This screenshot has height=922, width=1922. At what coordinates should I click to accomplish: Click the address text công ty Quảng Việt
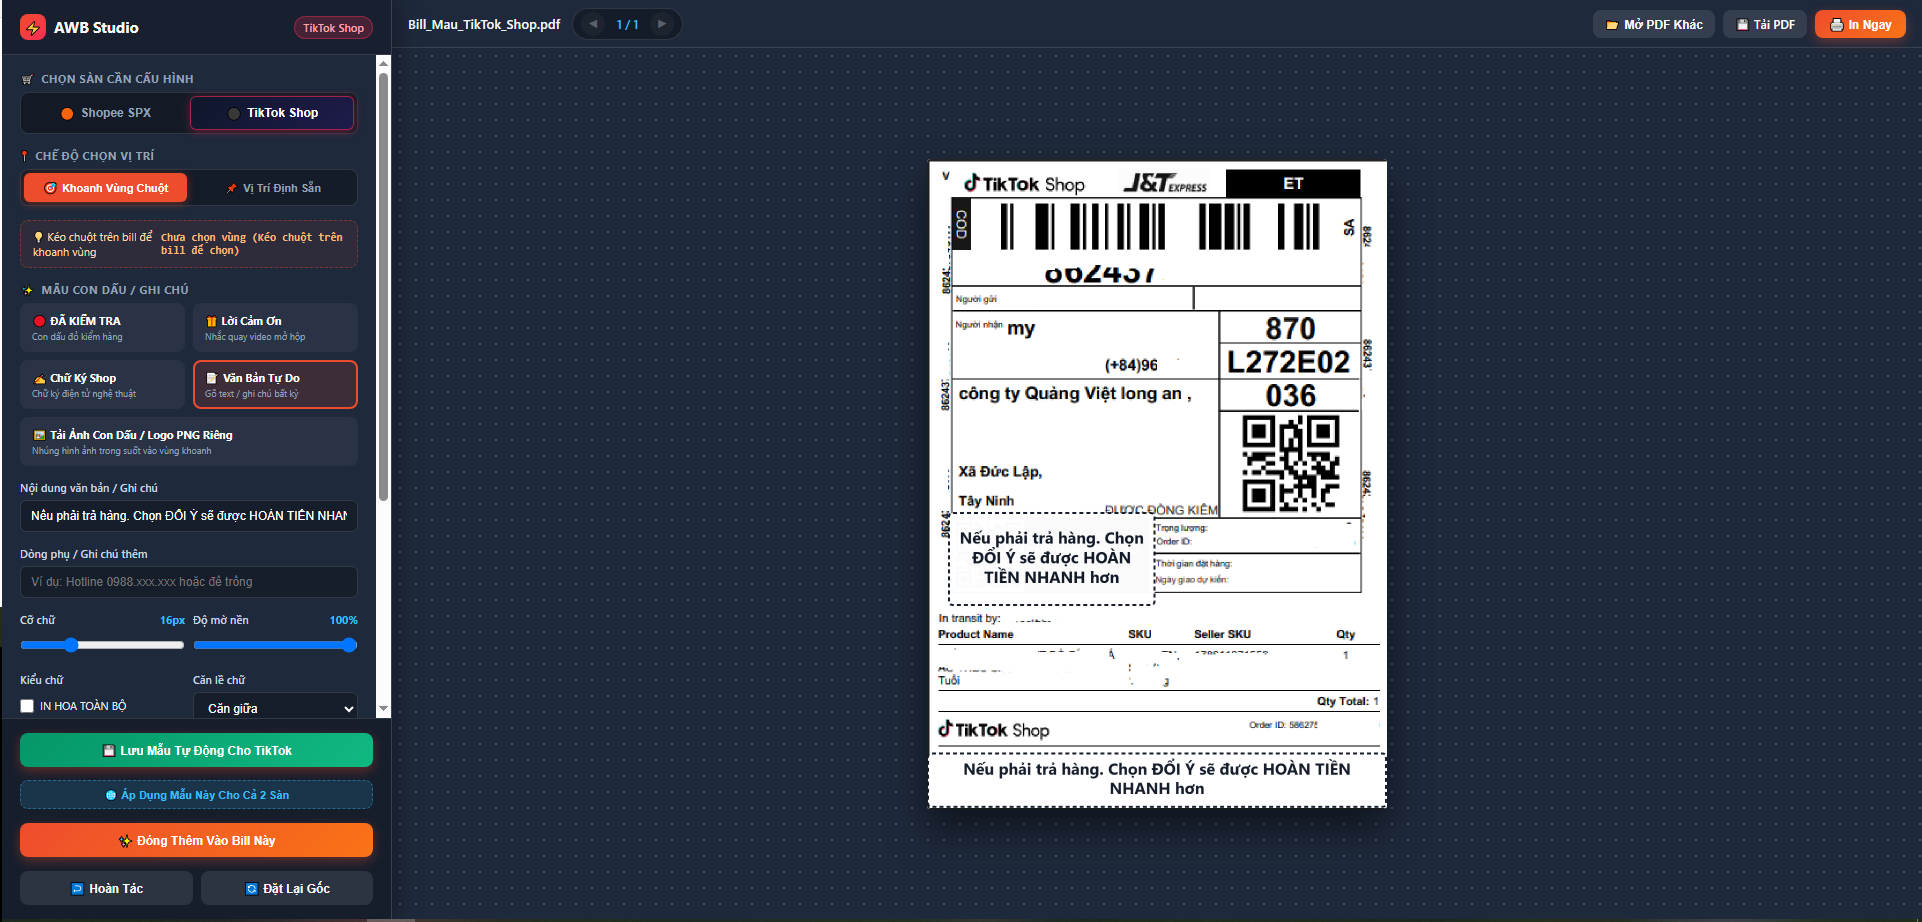point(1075,394)
